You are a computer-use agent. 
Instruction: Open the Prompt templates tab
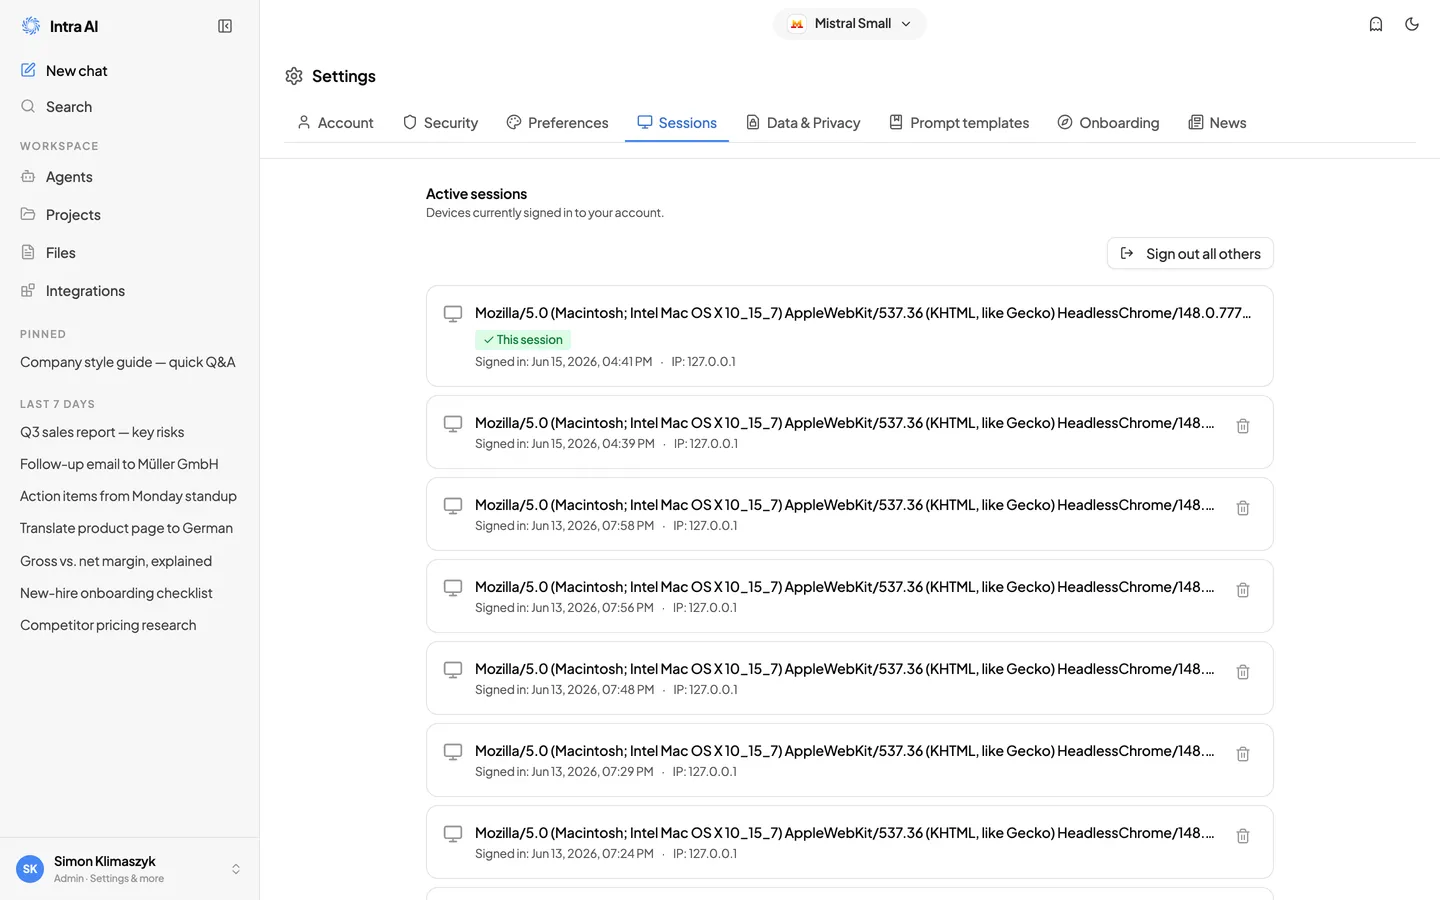[x=959, y=123]
